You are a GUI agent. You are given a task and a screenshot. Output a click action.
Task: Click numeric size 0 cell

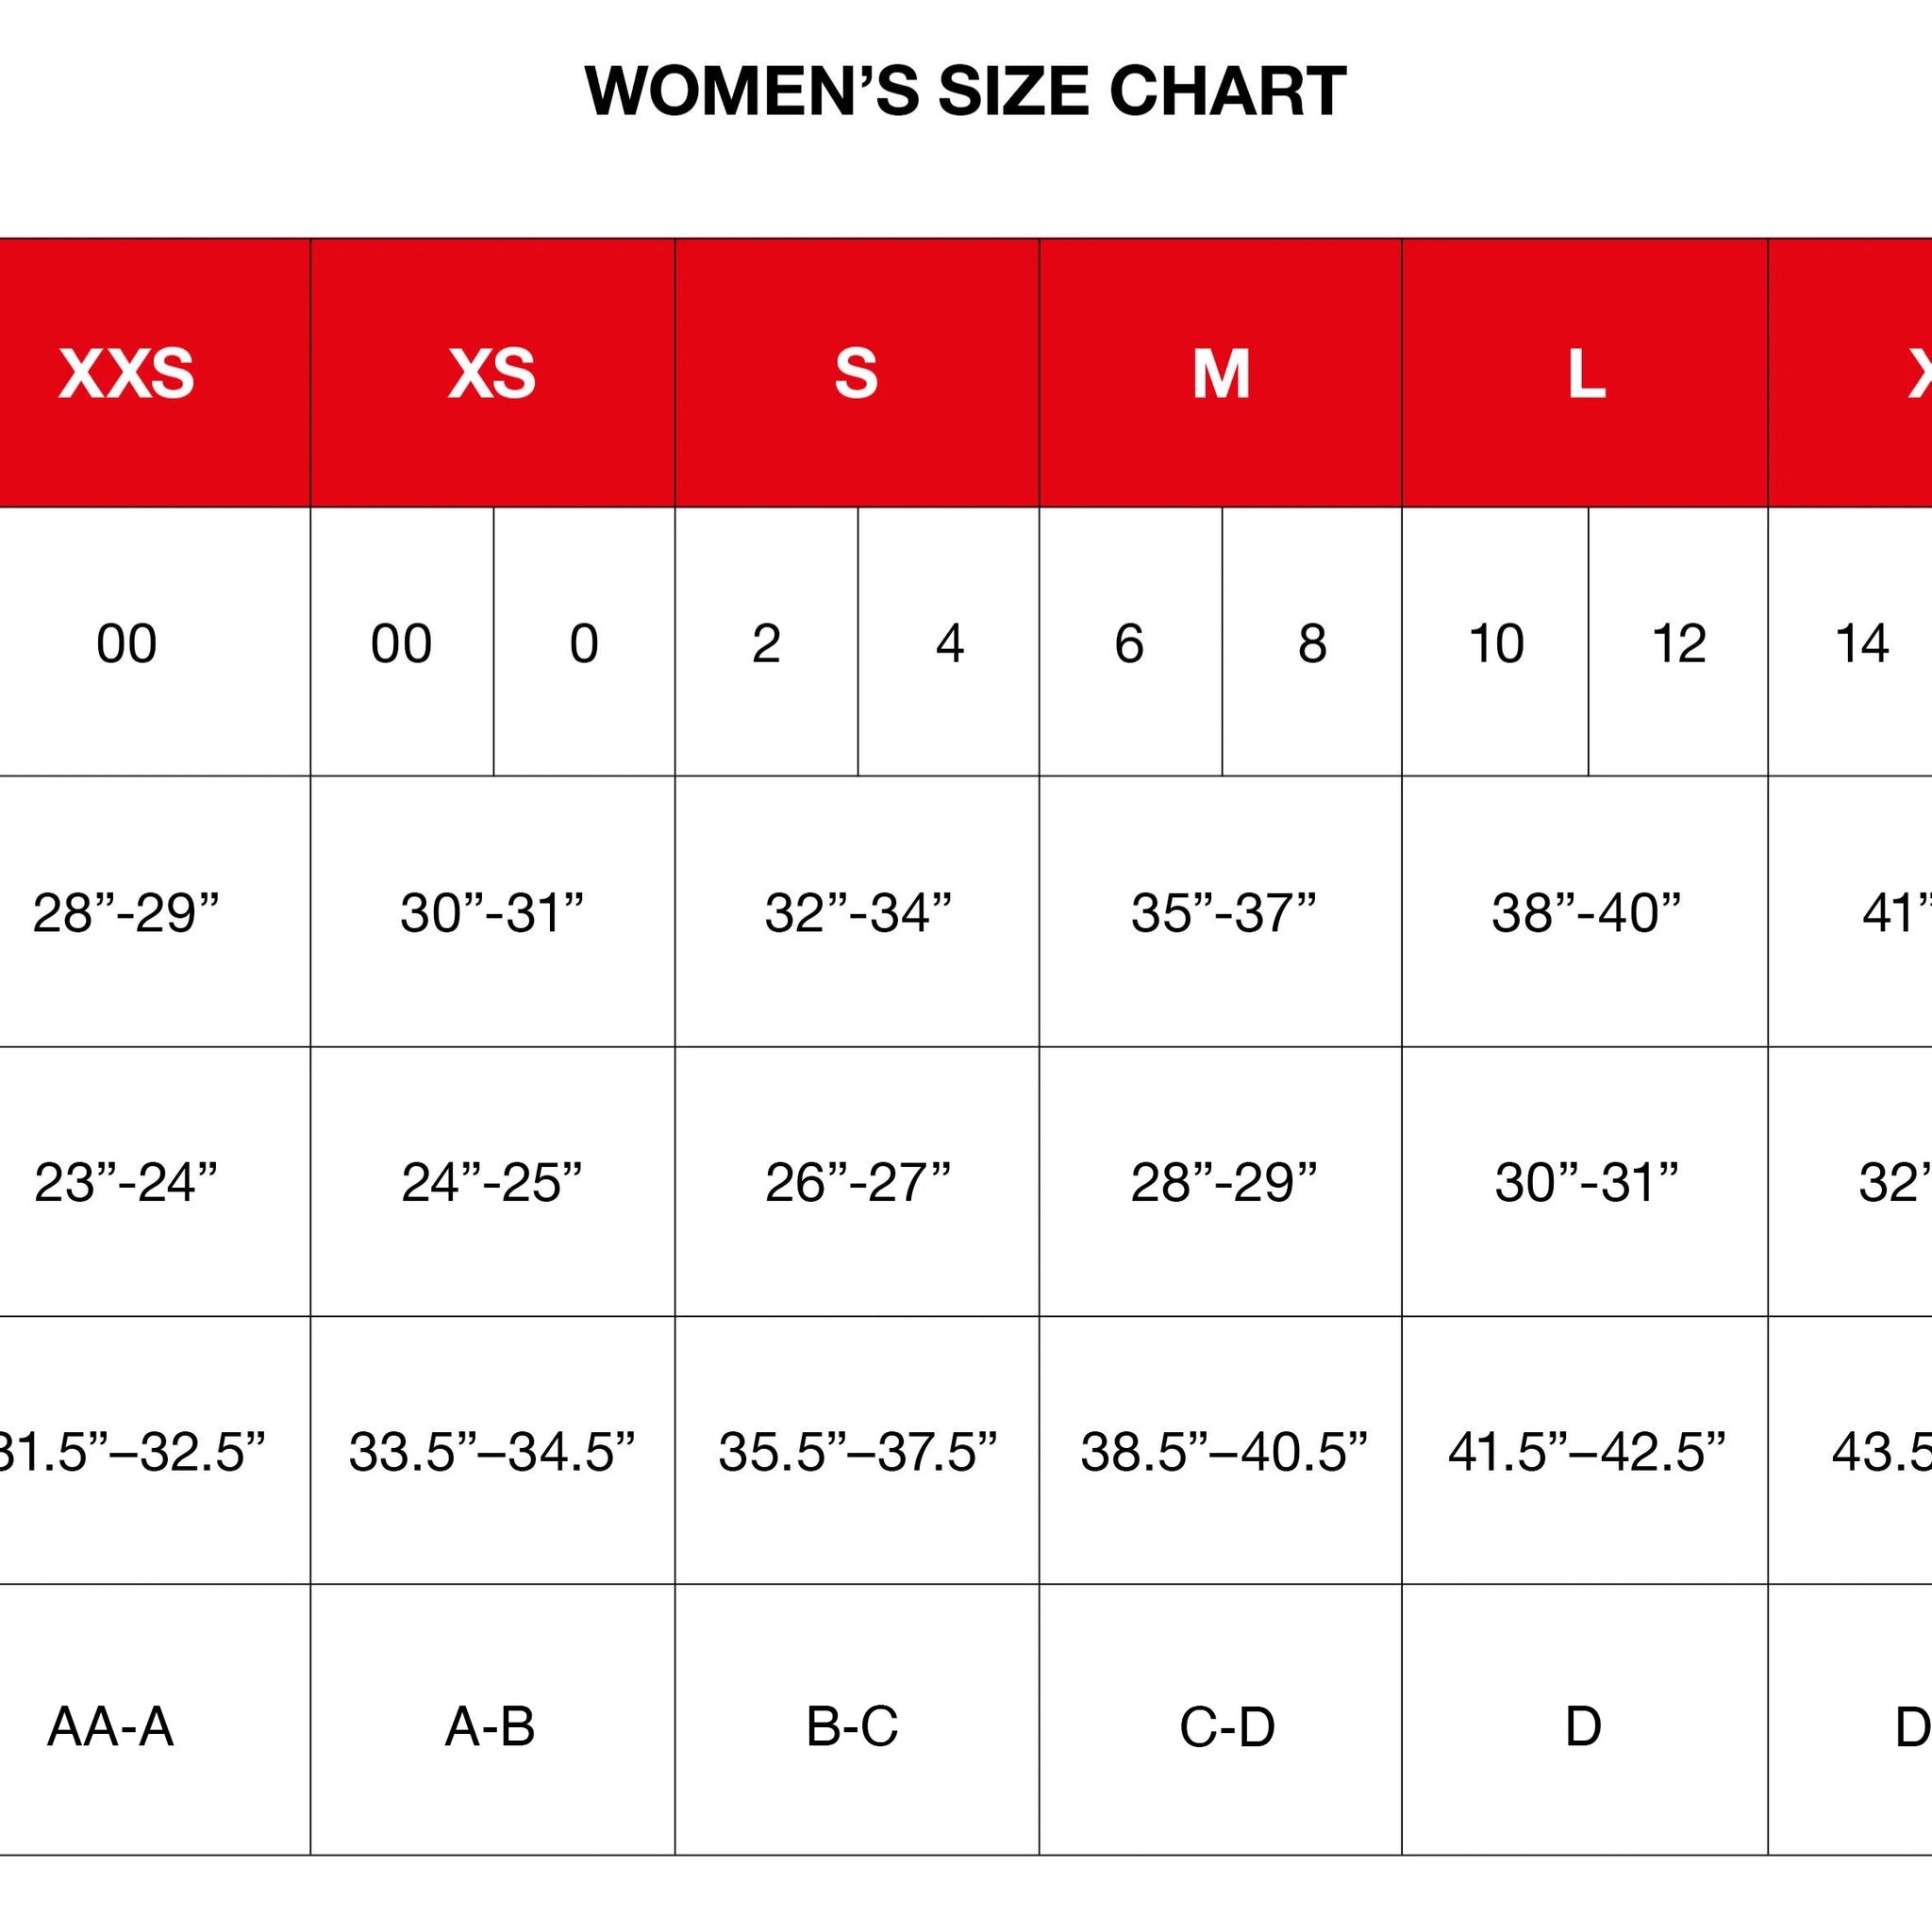pyautogui.click(x=584, y=642)
